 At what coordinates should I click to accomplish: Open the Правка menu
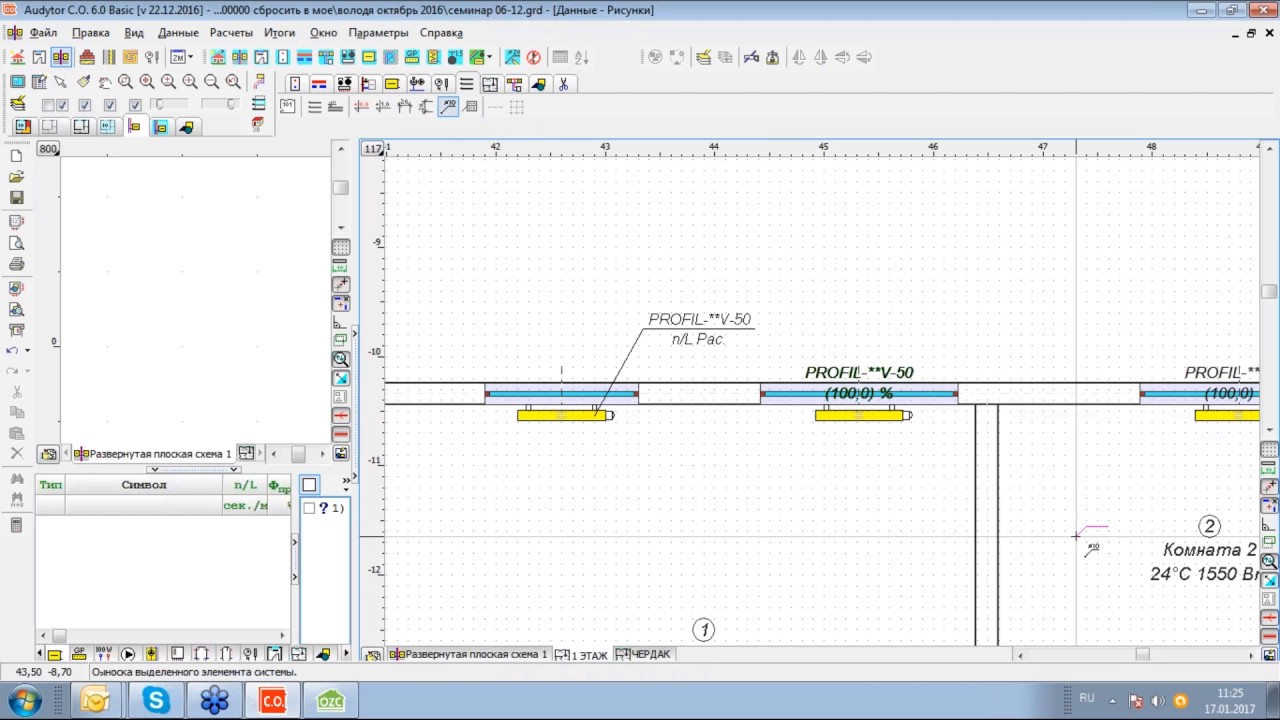coord(90,33)
